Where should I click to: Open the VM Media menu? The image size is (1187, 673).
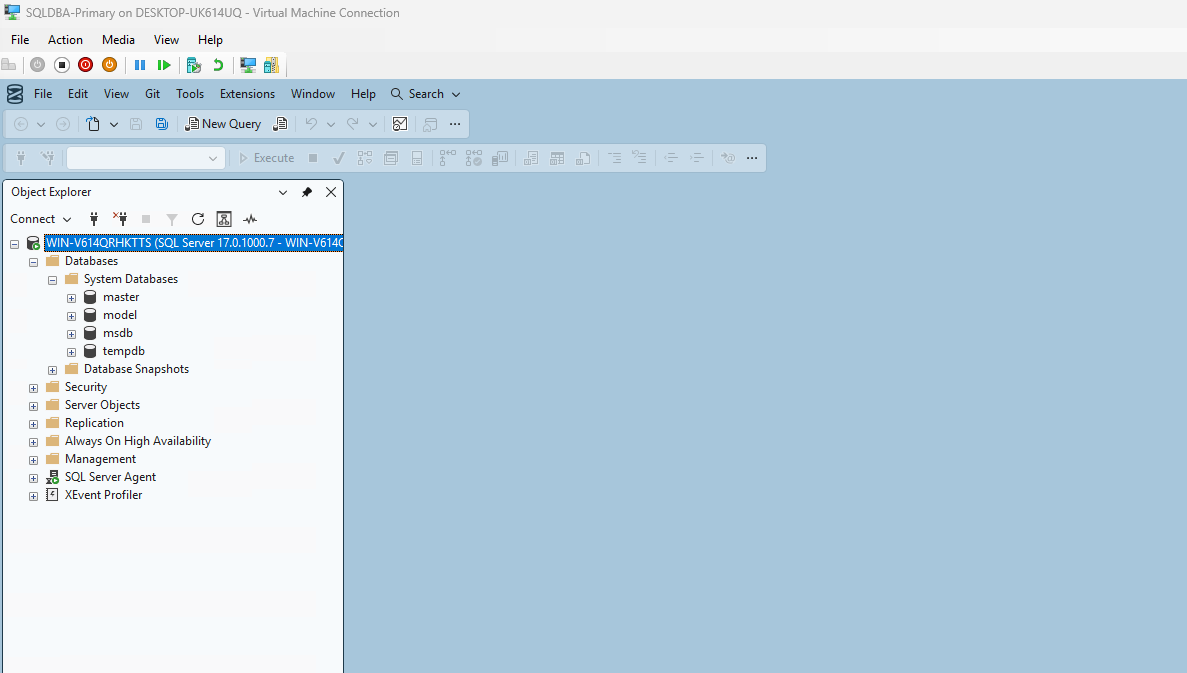[119, 40]
